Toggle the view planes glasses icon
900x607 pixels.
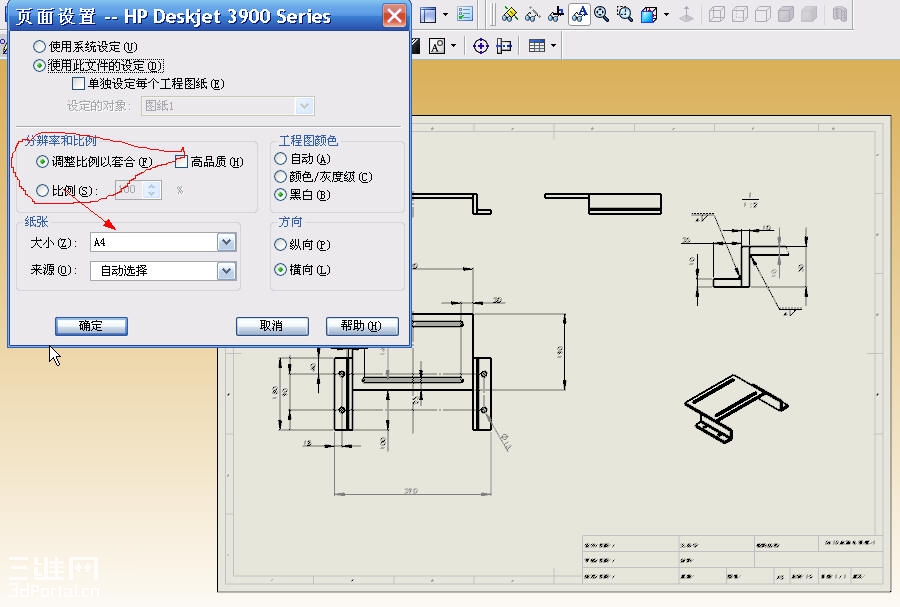pos(509,14)
